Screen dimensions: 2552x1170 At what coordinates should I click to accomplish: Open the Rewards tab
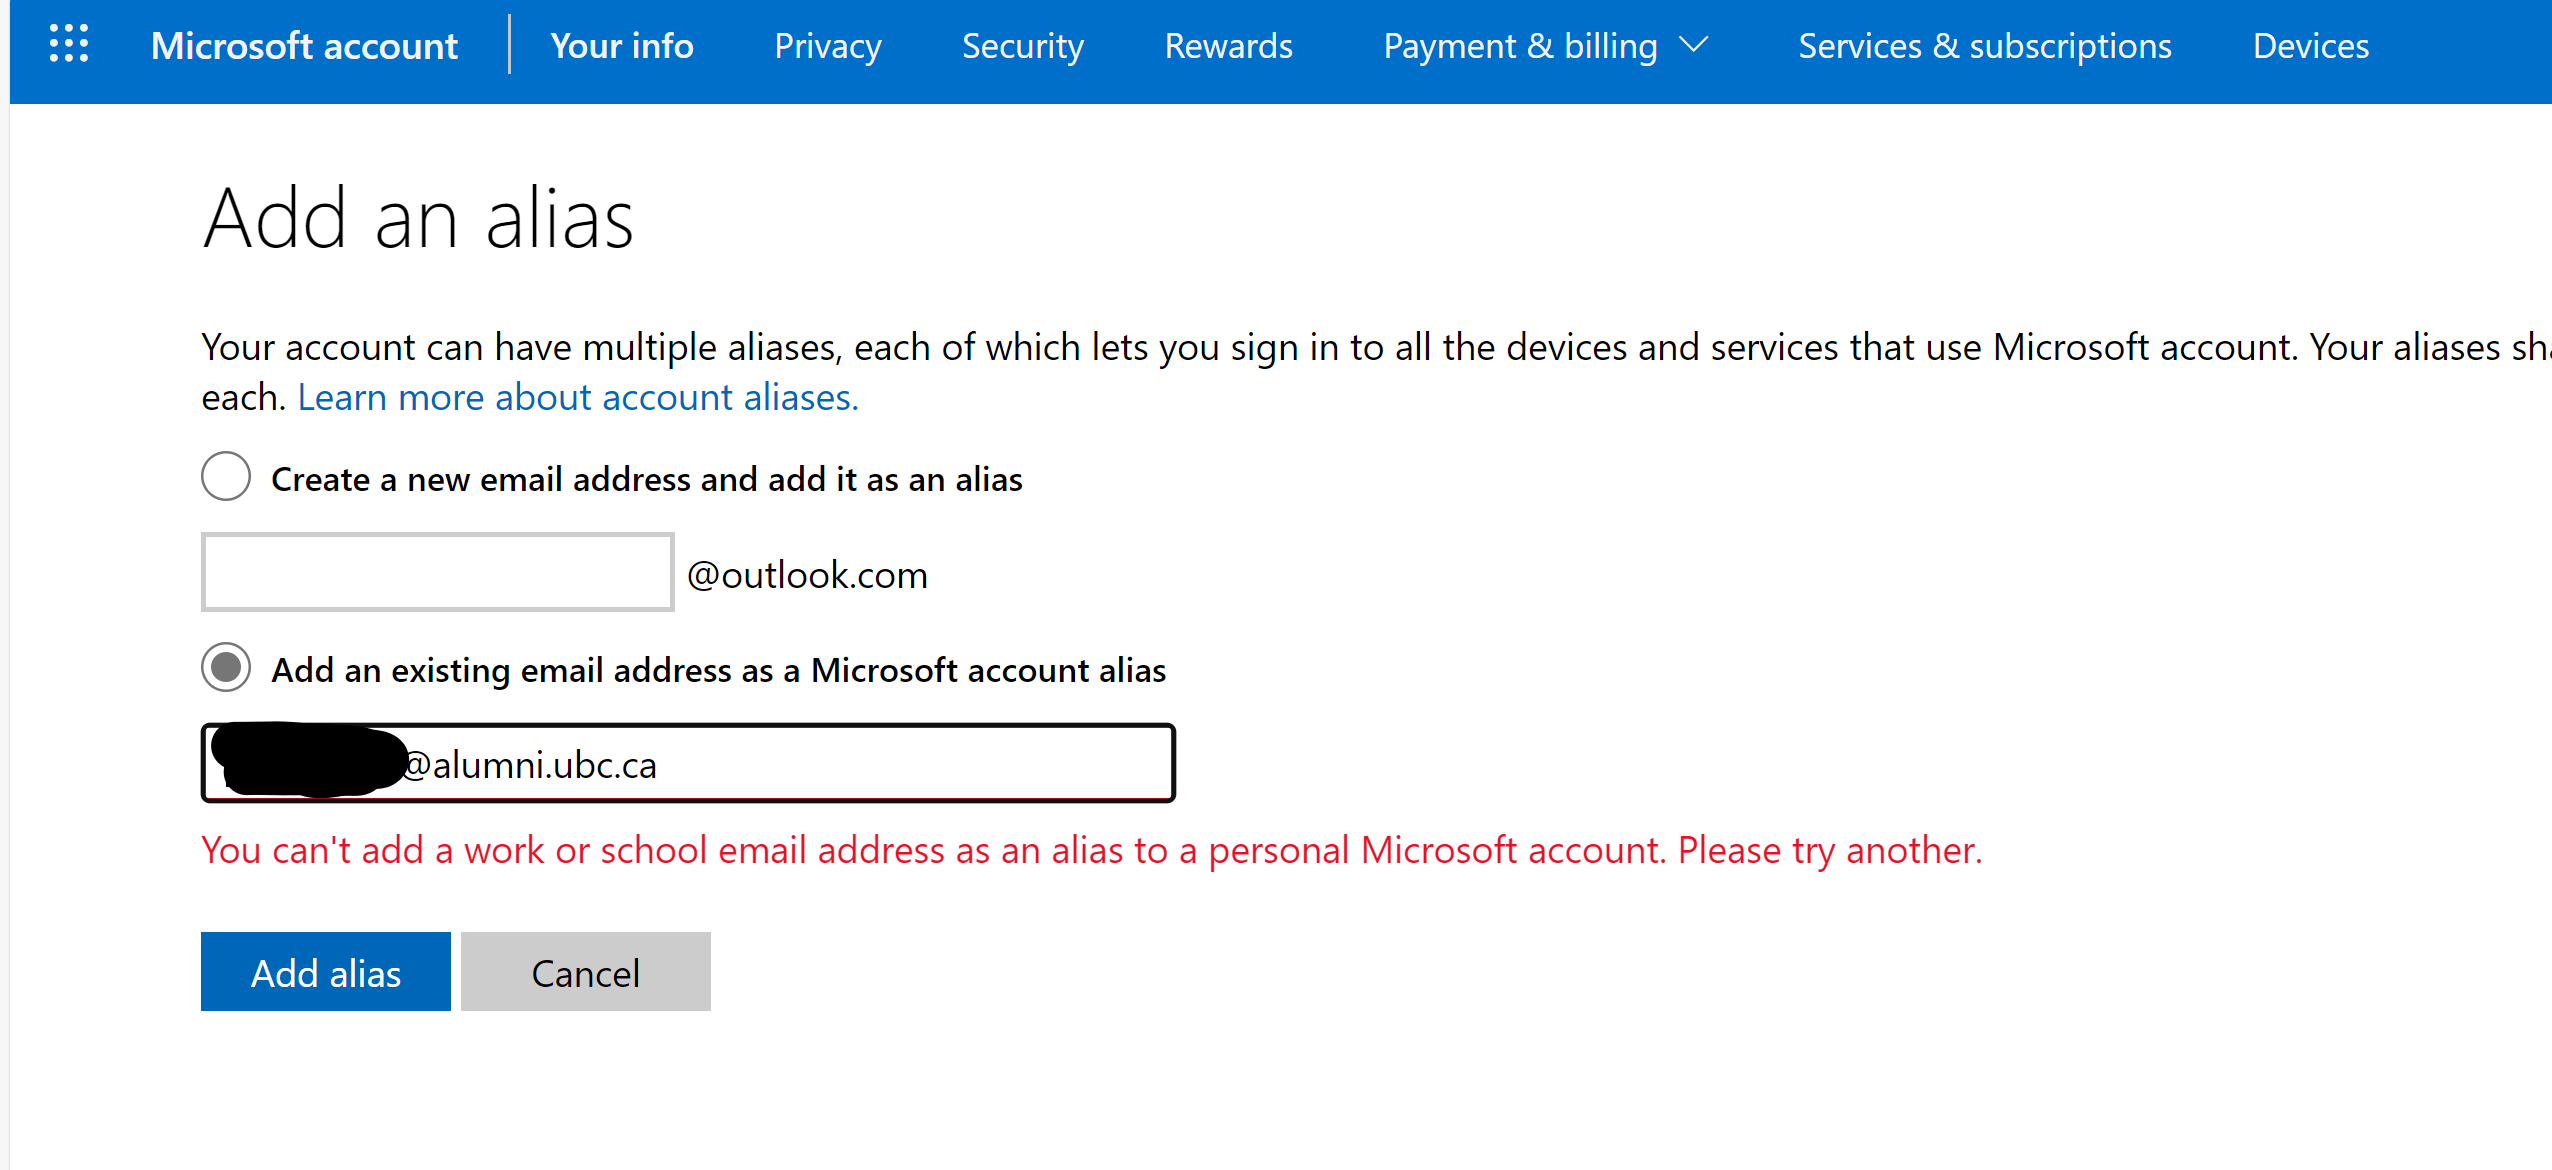click(x=1229, y=46)
